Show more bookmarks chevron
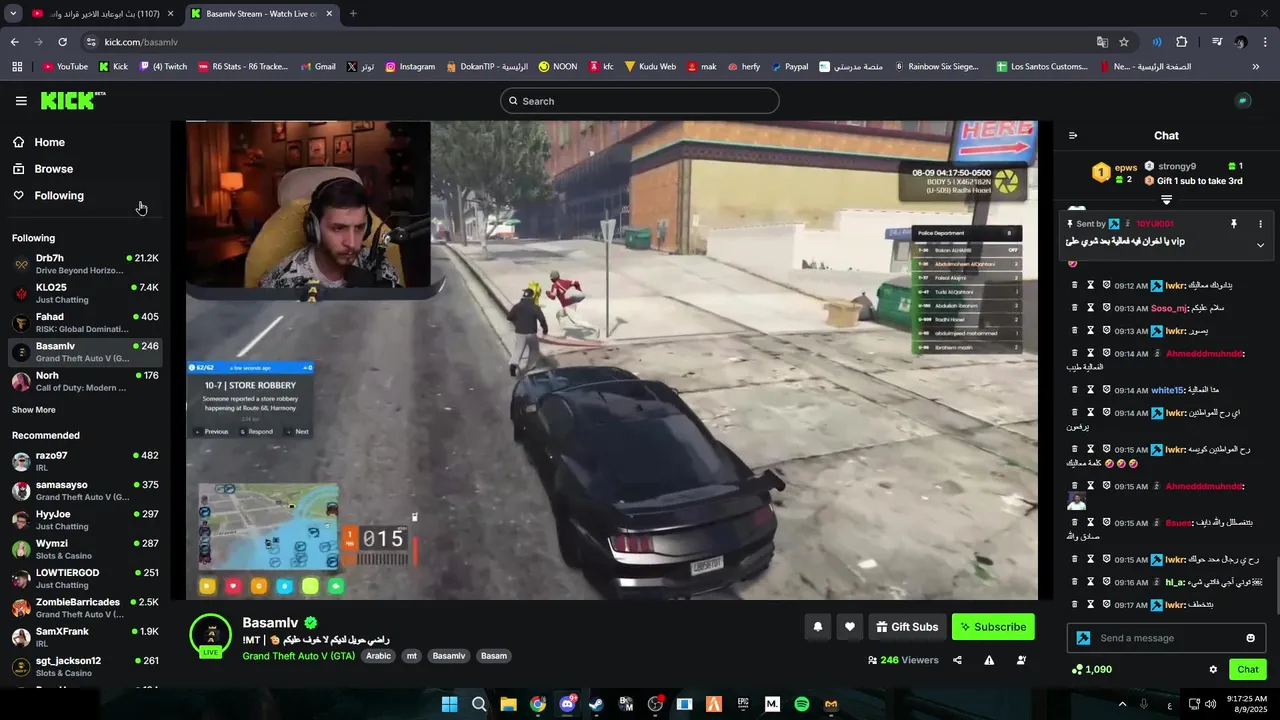The height and width of the screenshot is (720, 1280). click(1255, 67)
